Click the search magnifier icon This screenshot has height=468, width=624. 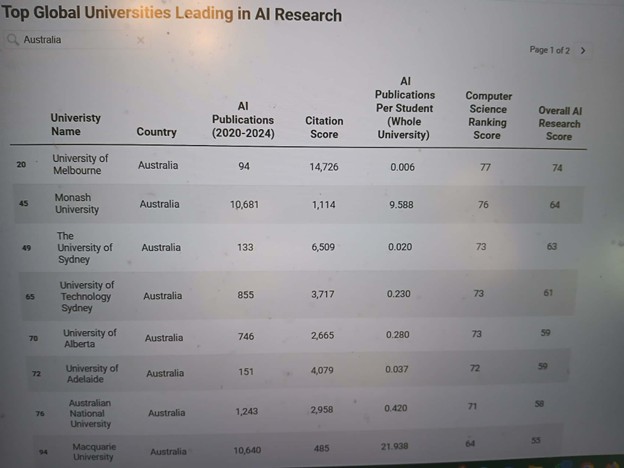12,40
